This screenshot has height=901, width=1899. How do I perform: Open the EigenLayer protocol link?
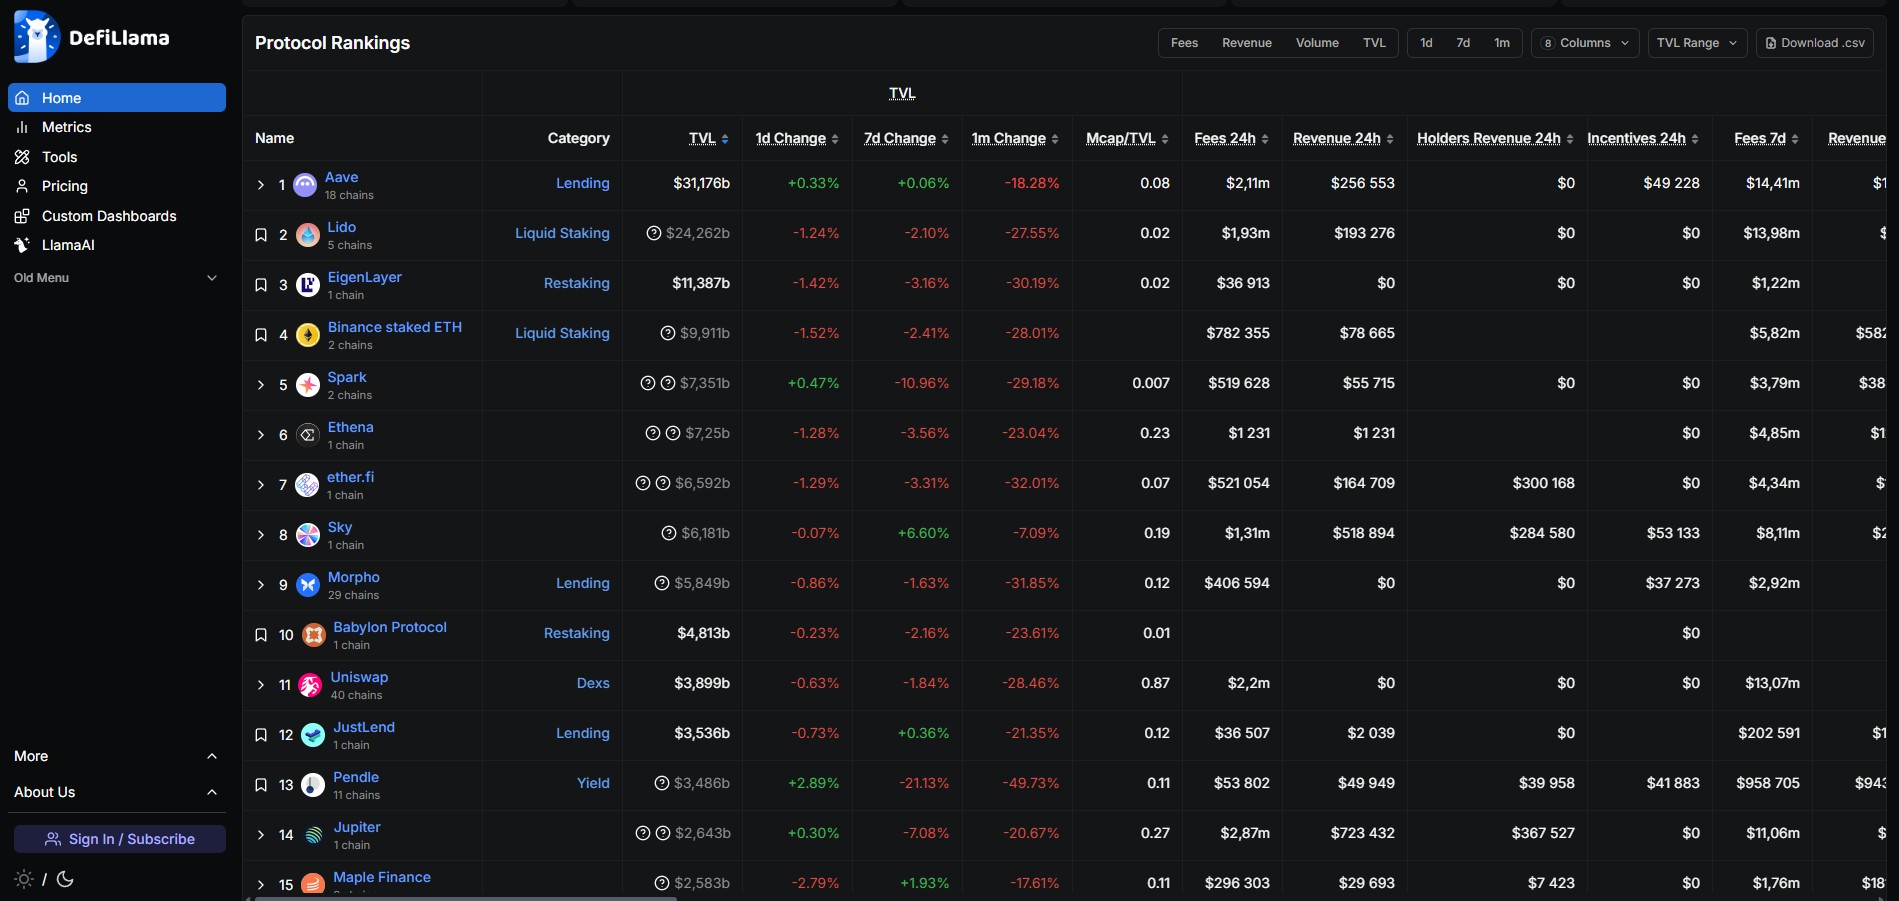point(365,277)
